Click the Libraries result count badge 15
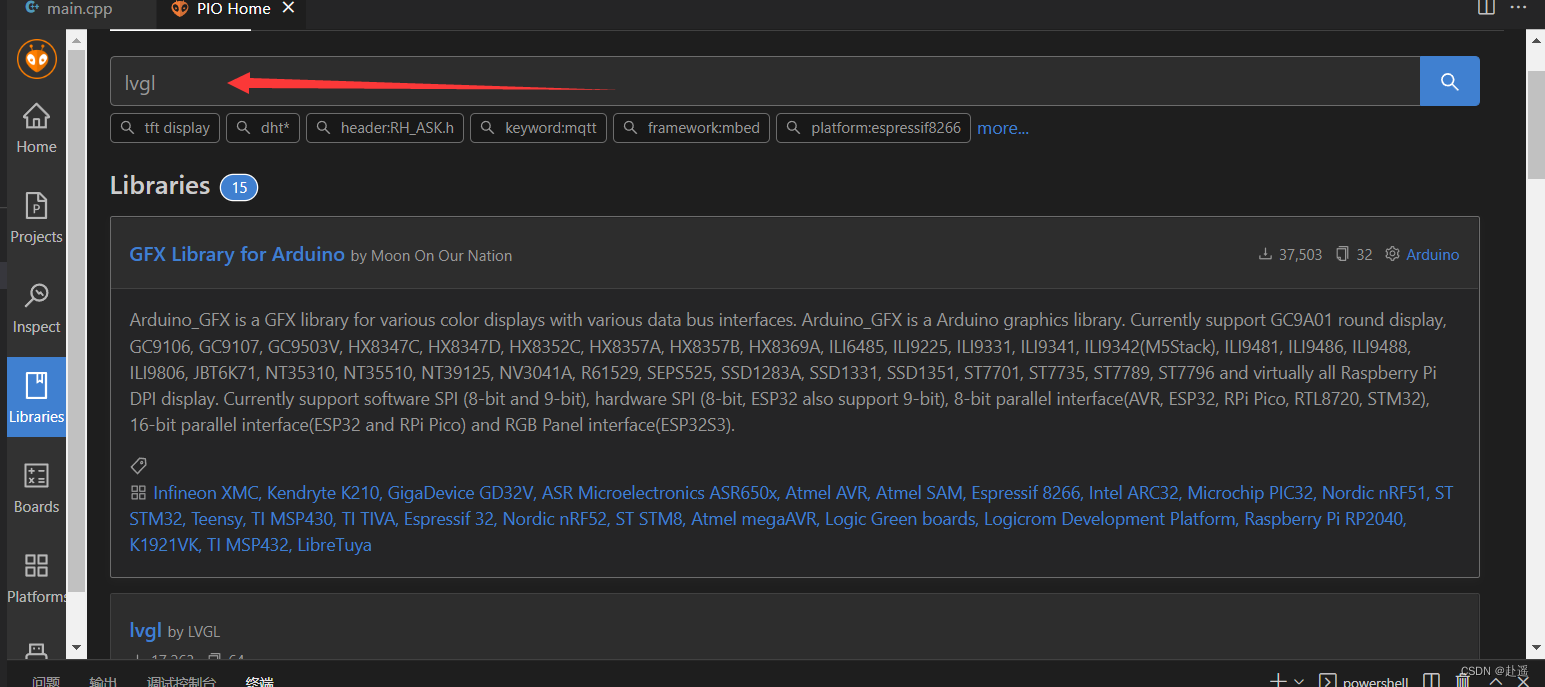 click(x=239, y=187)
